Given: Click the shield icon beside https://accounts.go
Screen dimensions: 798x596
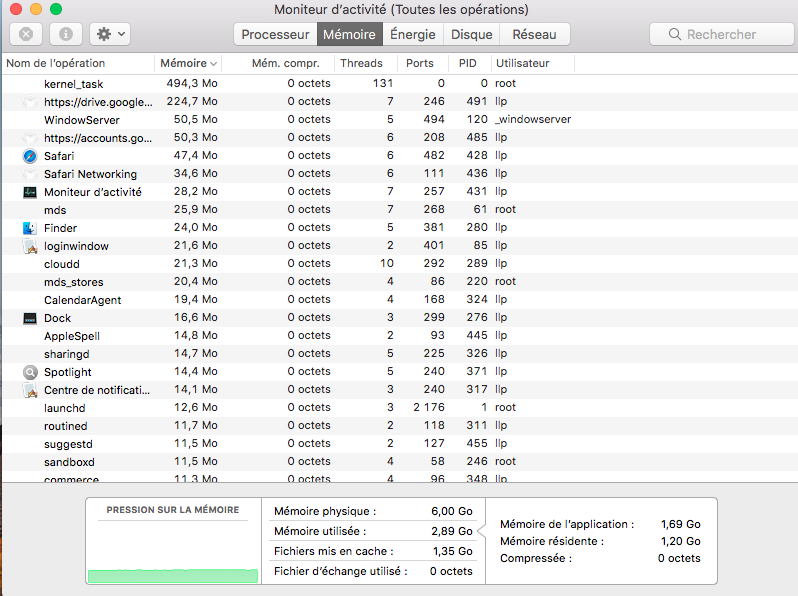Looking at the screenshot, I should pos(30,138).
